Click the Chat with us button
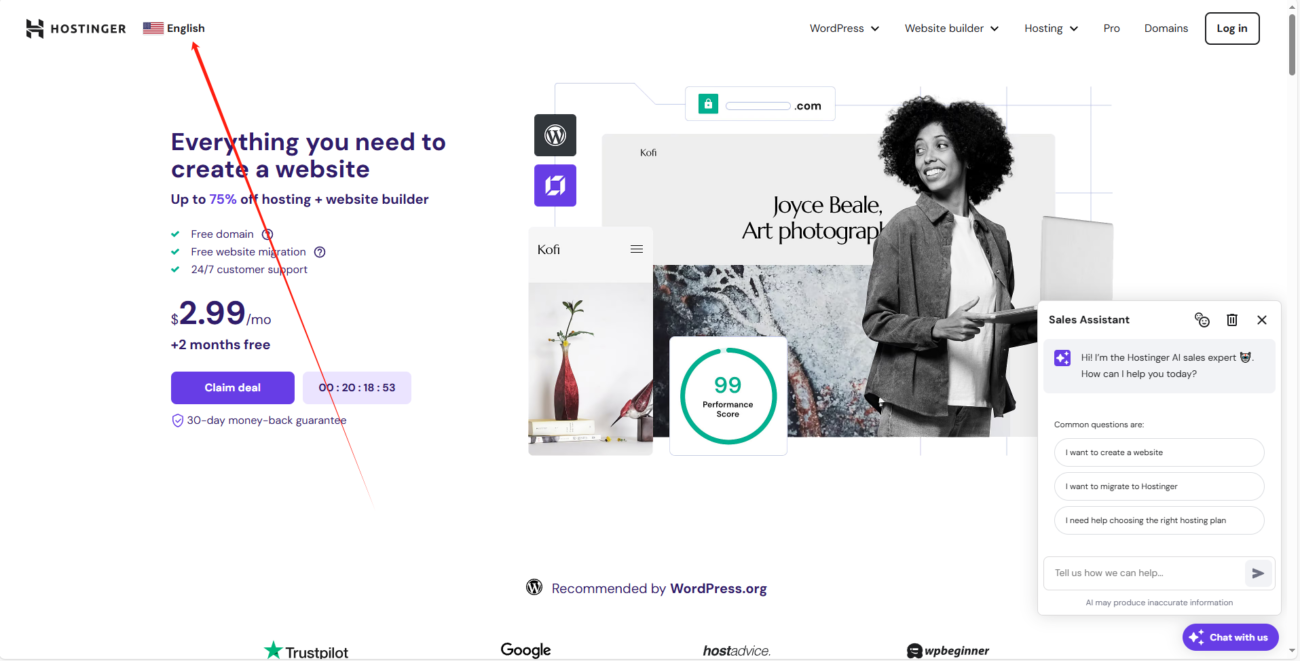Viewport: 1300px width, 661px height. coord(1230,637)
